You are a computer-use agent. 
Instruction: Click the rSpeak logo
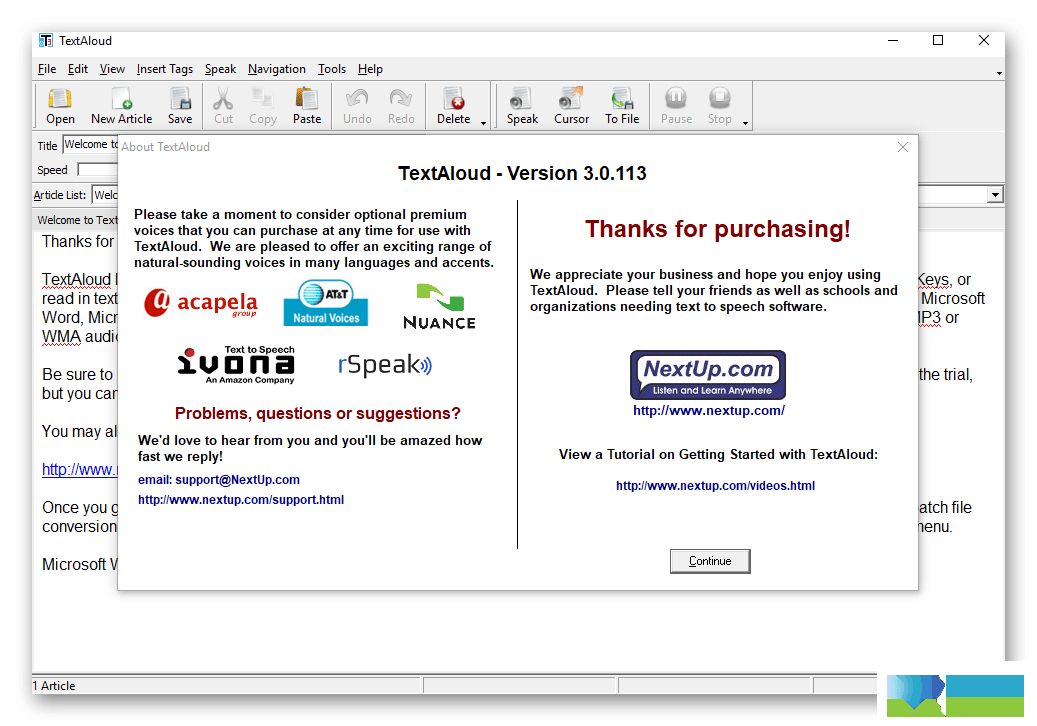385,364
